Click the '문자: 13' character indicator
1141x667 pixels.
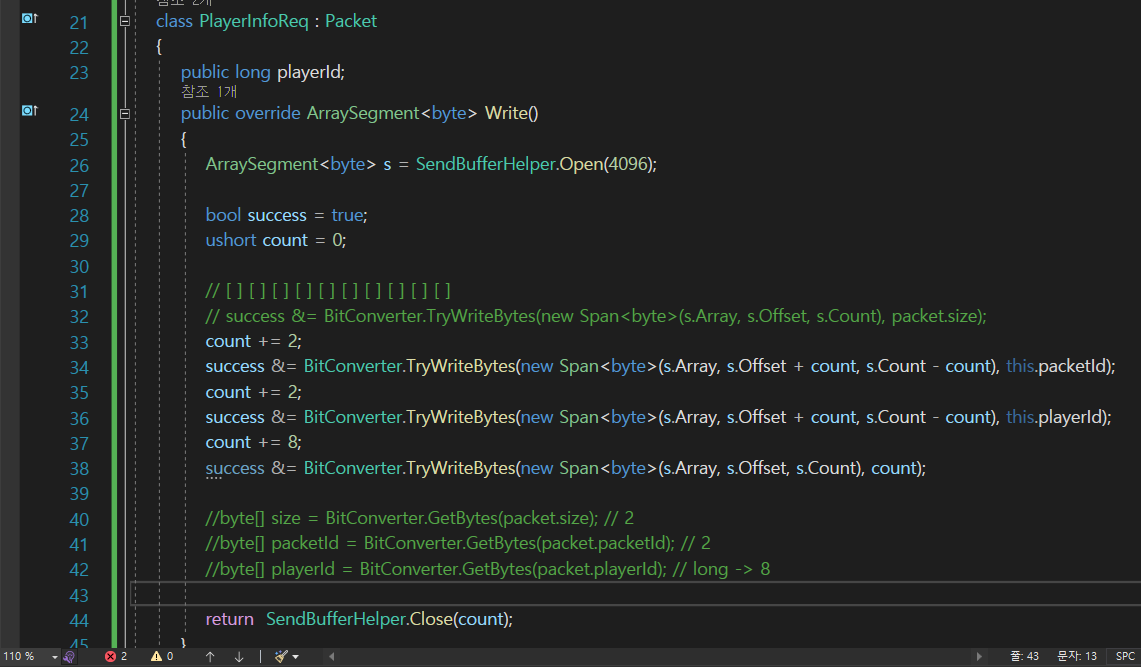[x=1079, y=656]
